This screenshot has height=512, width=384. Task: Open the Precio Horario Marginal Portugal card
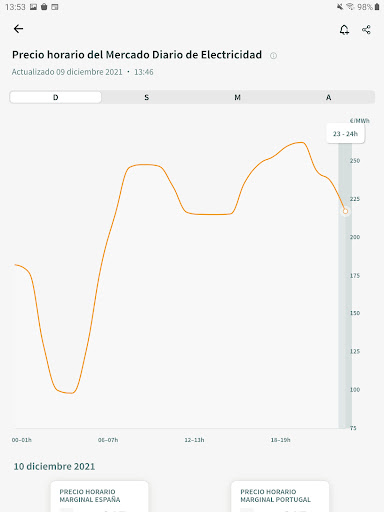tap(280, 496)
